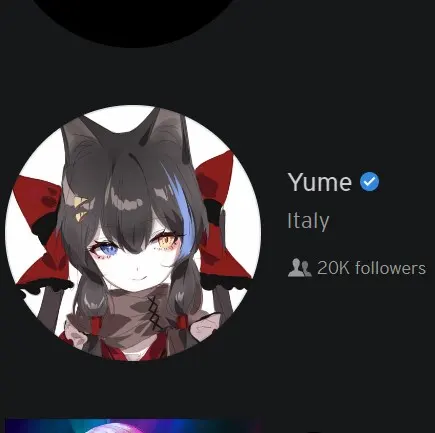Click the yellow hair clip in avatar
This screenshot has width=435, height=433.
[x=81, y=209]
